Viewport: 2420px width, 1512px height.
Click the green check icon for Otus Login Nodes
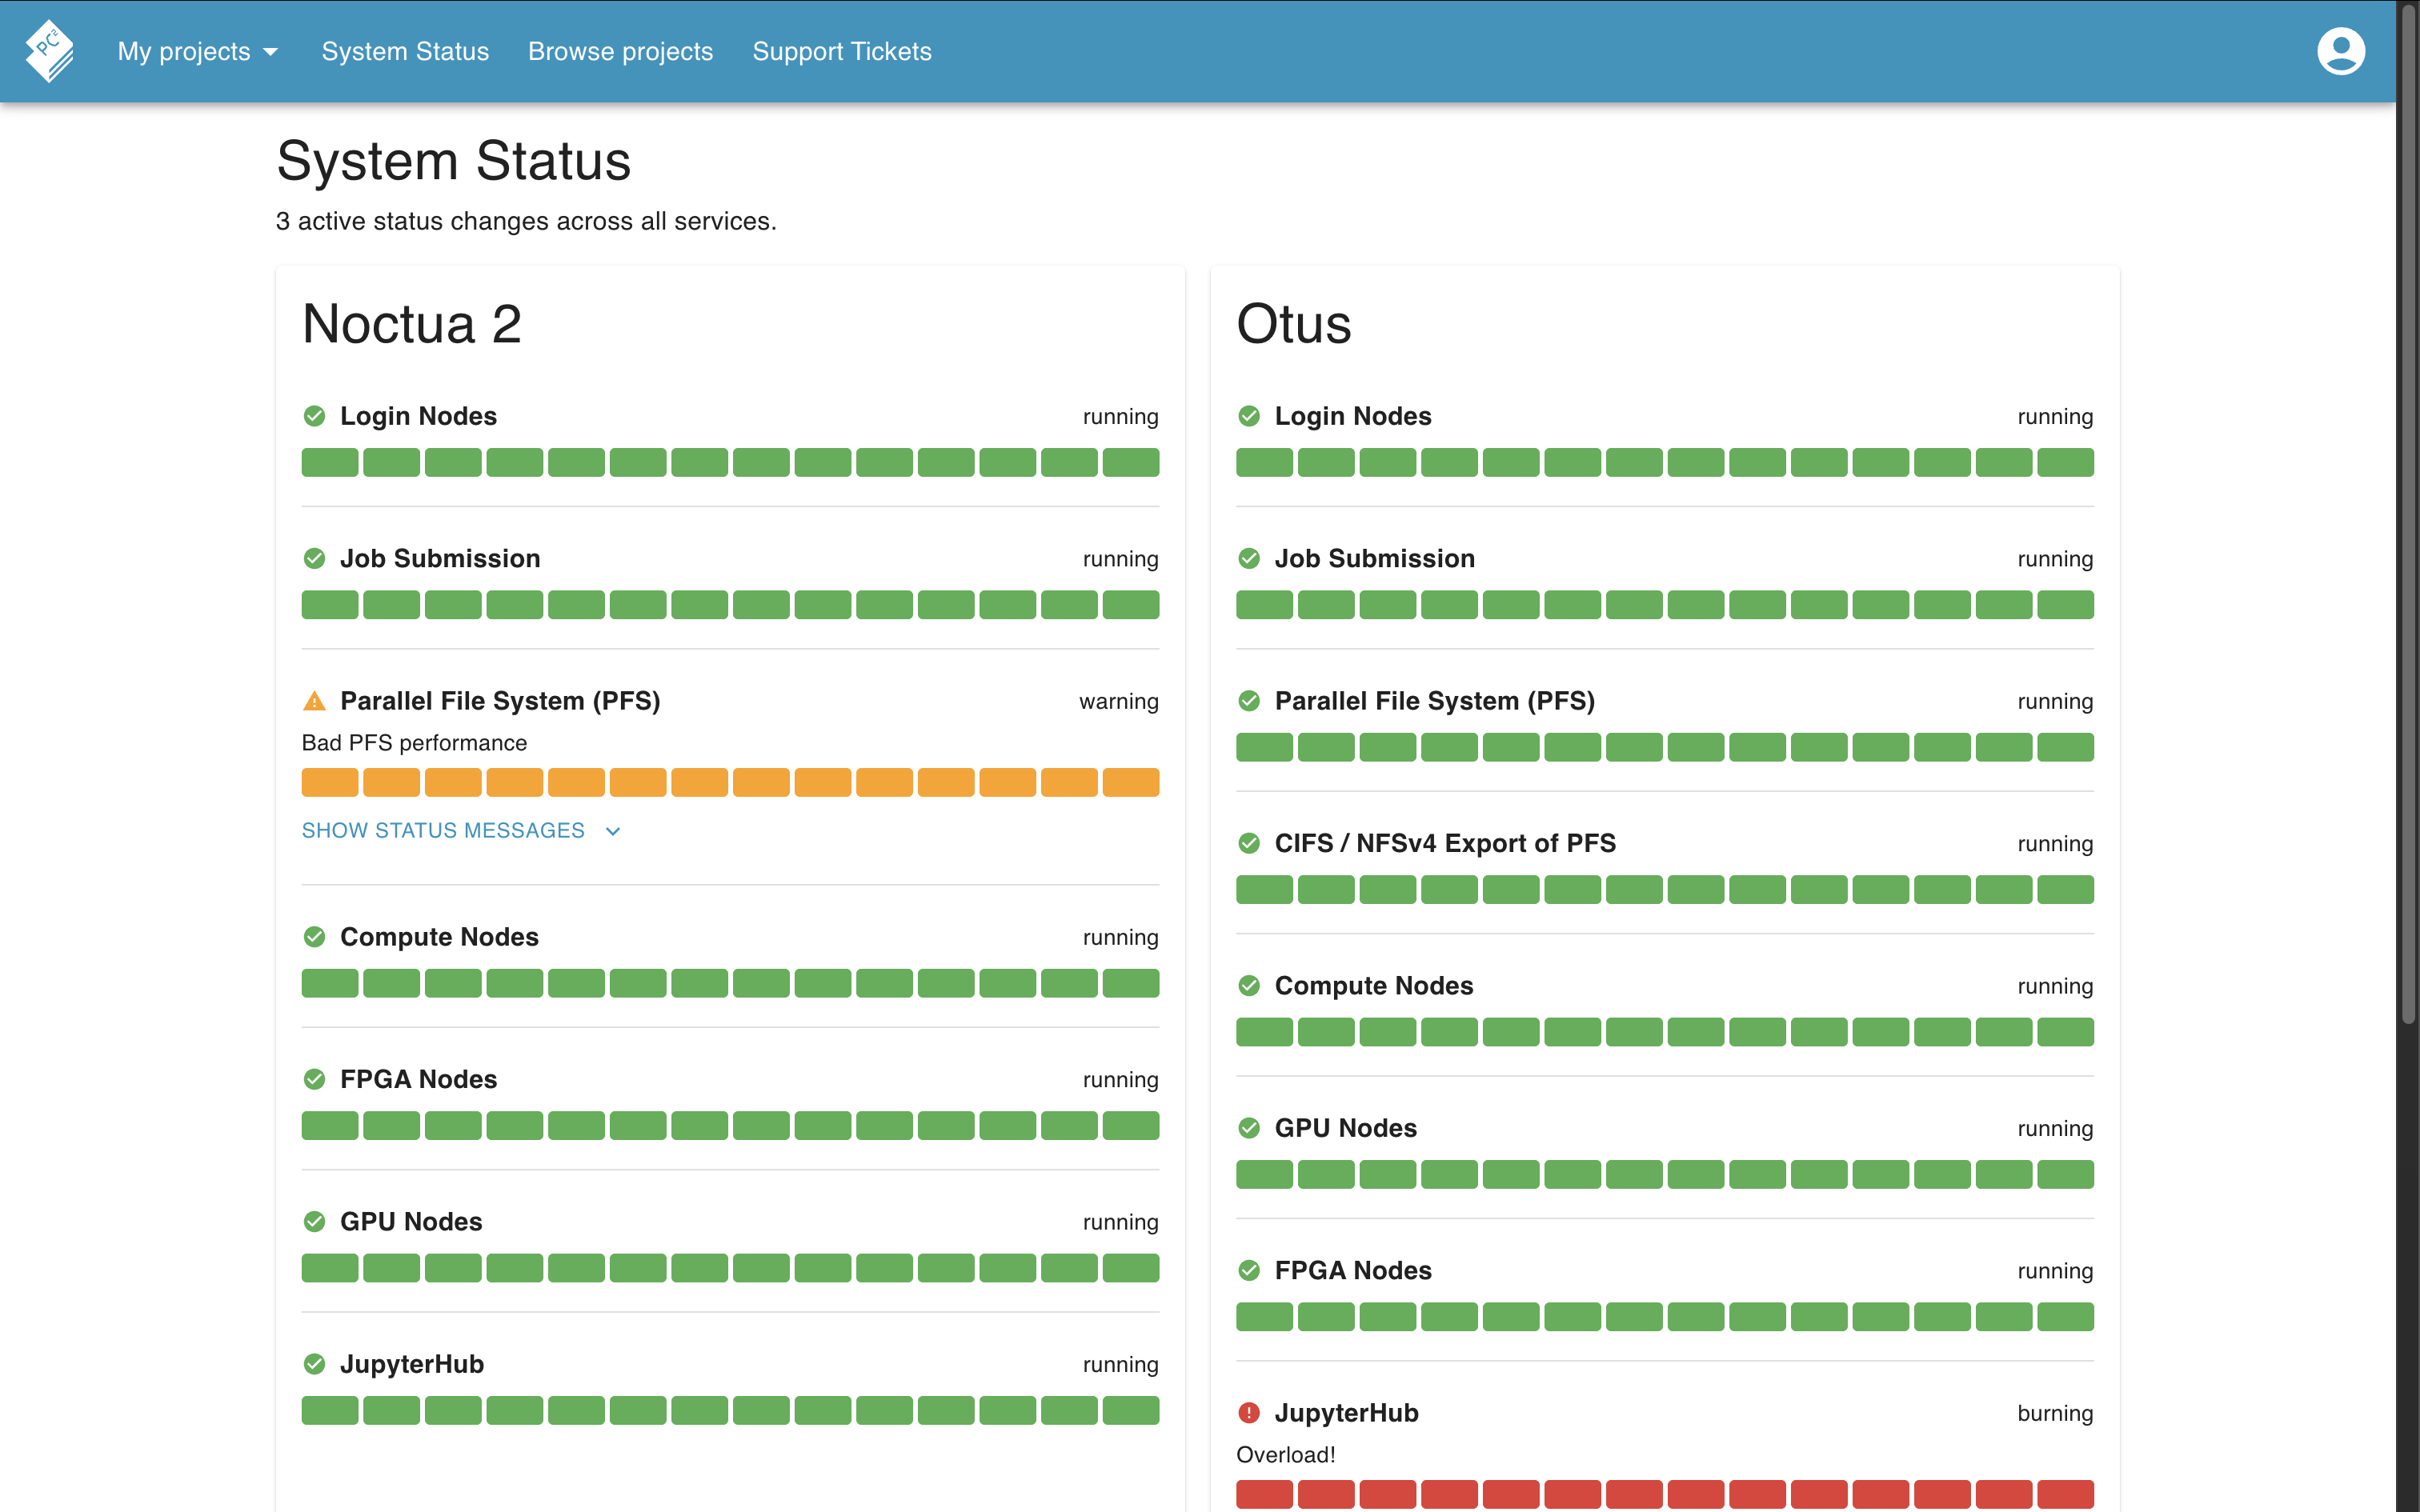(1248, 416)
